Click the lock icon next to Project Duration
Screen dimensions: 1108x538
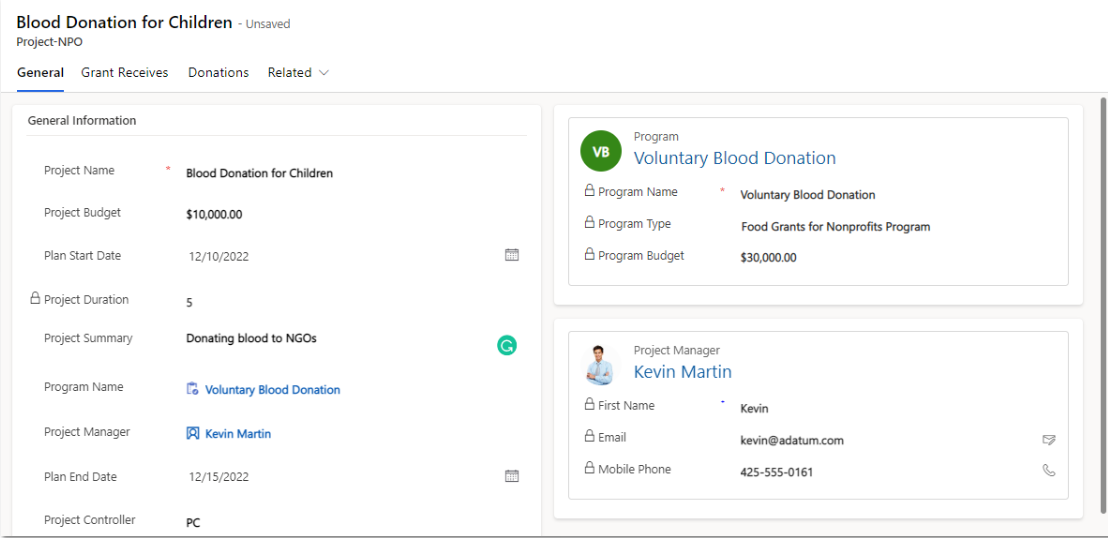point(35,298)
